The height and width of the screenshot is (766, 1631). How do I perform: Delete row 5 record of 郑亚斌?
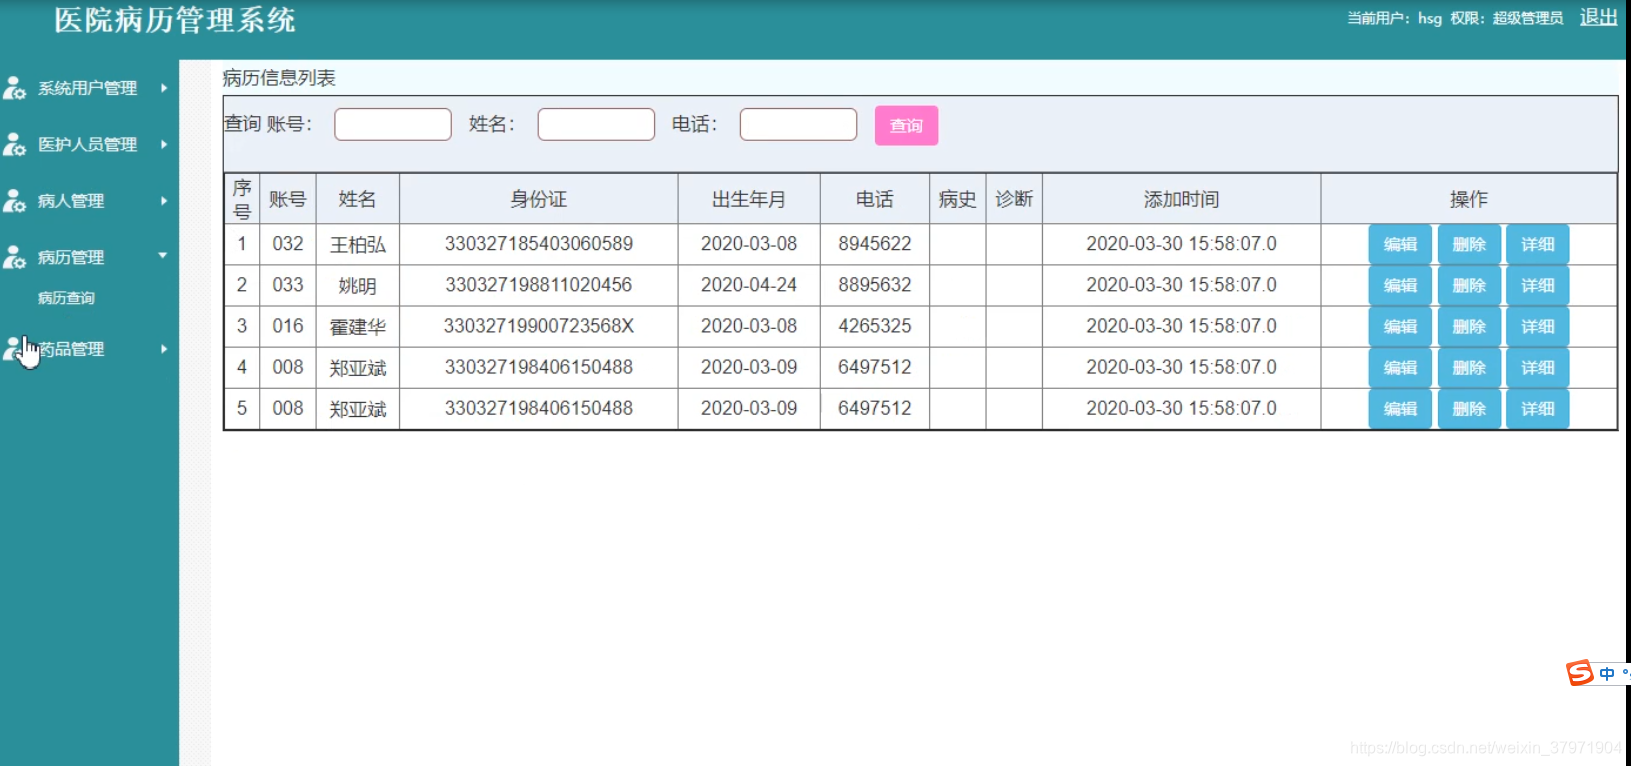(1469, 408)
